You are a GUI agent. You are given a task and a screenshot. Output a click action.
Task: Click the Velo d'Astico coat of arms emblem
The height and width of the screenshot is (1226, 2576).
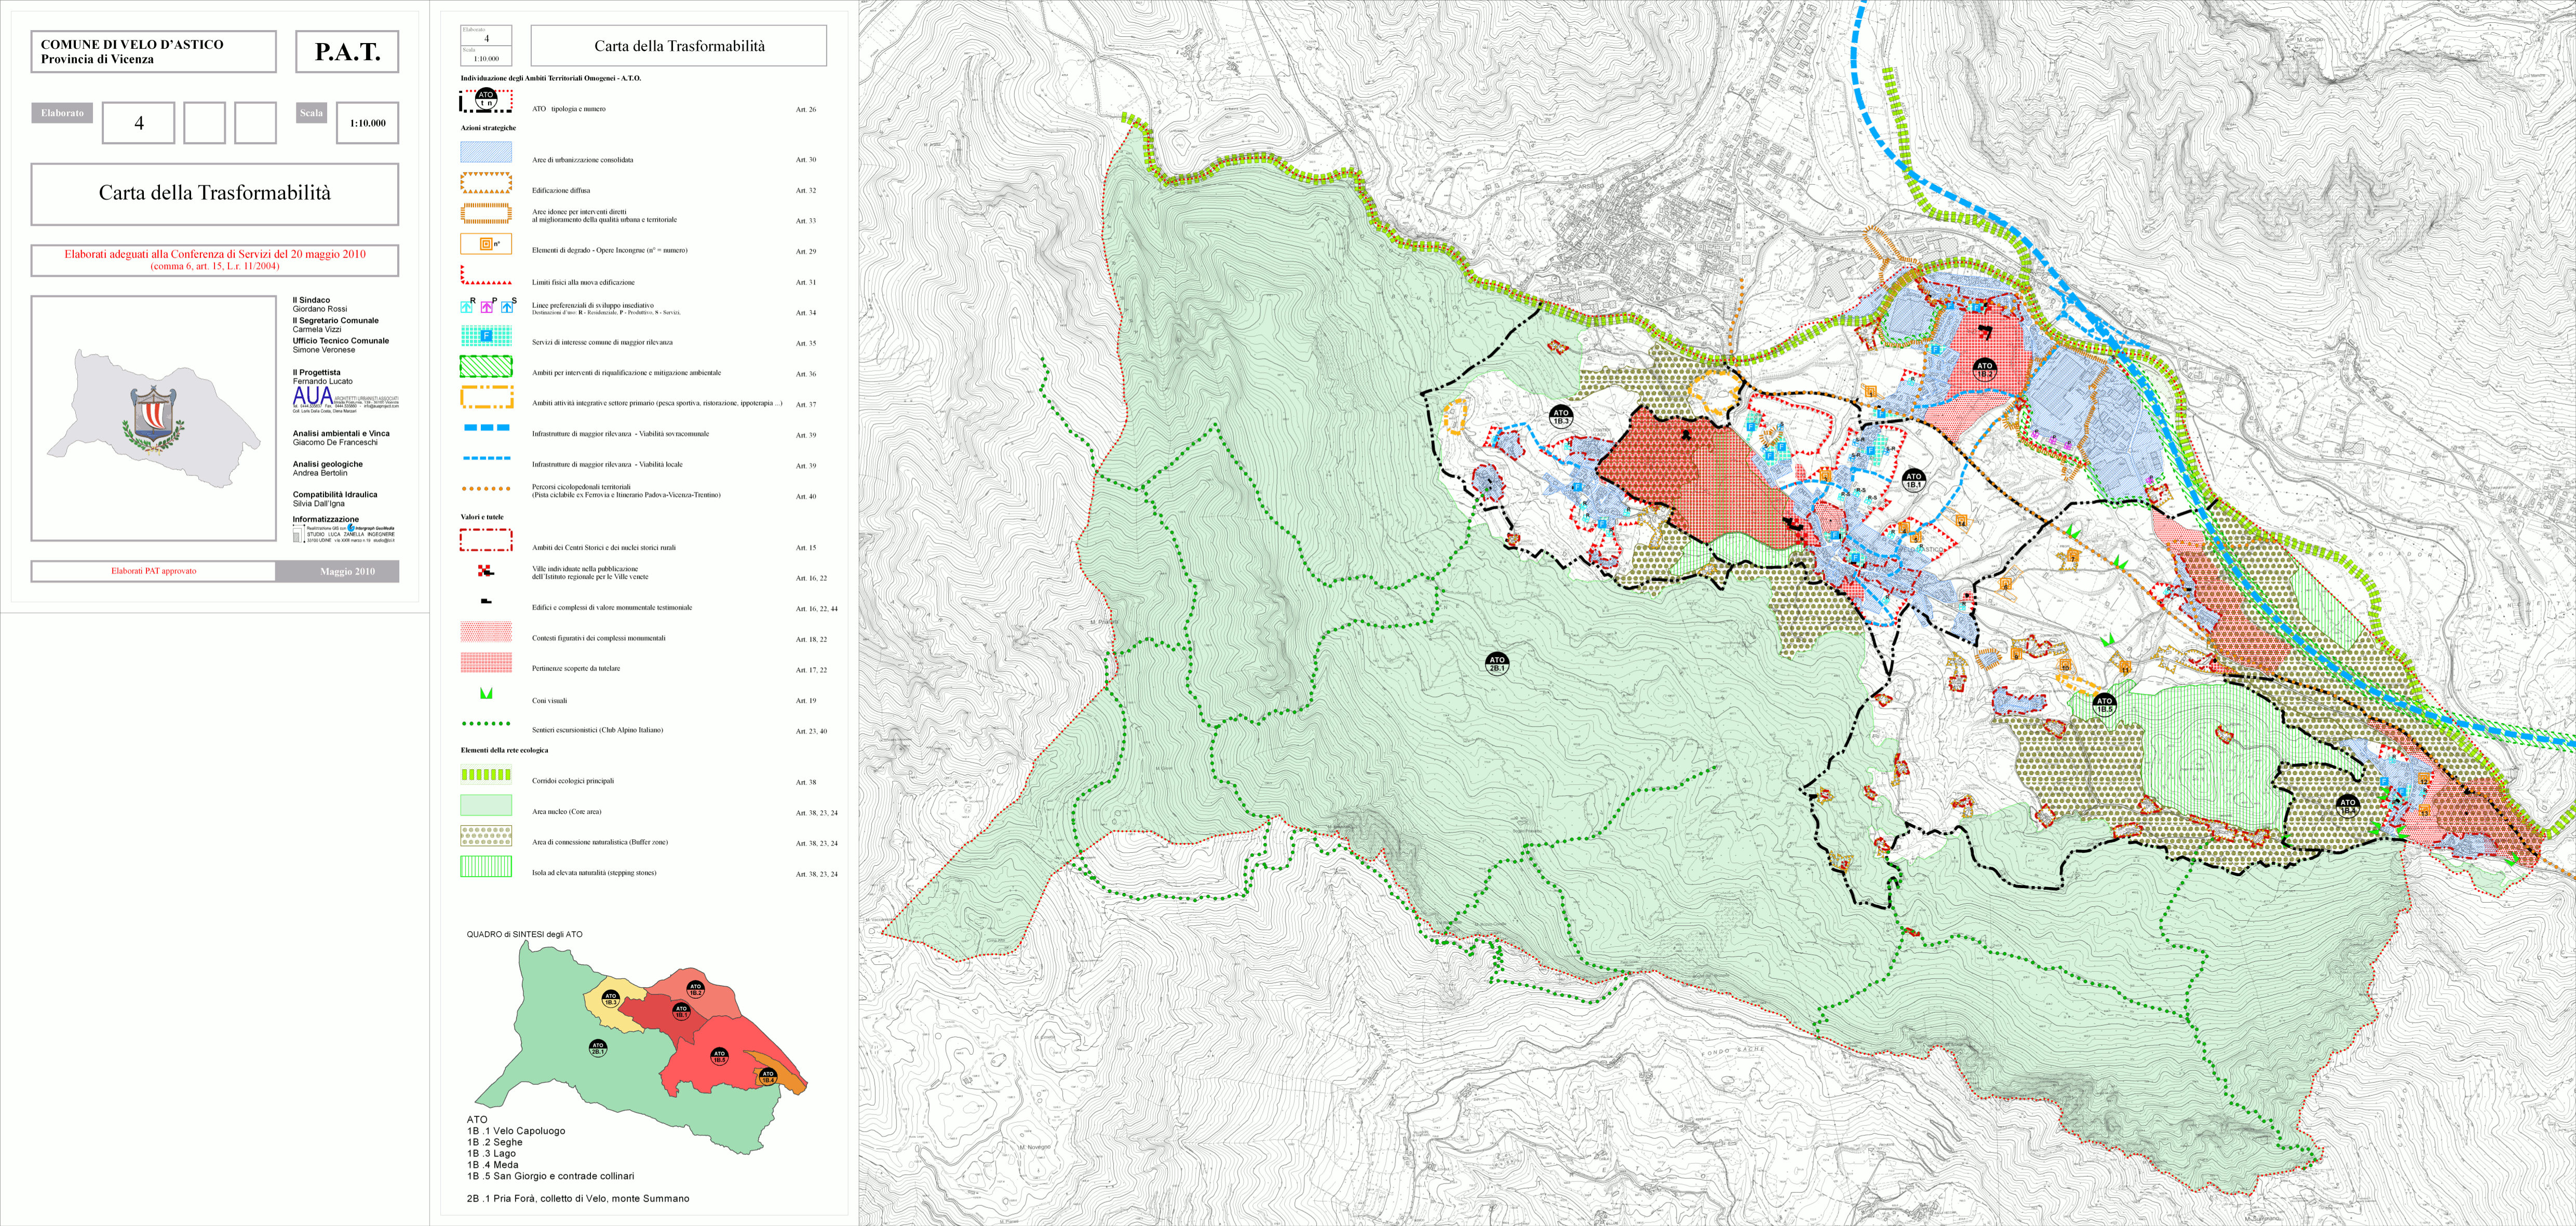[154, 418]
